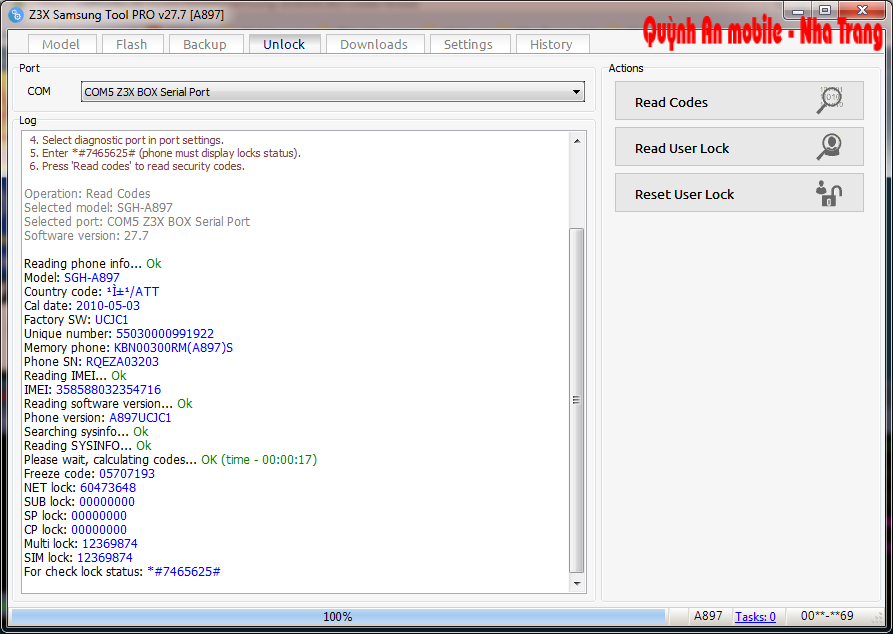The width and height of the screenshot is (893, 634).
Task: Click the Read User Lock magnifier icon
Action: [830, 147]
